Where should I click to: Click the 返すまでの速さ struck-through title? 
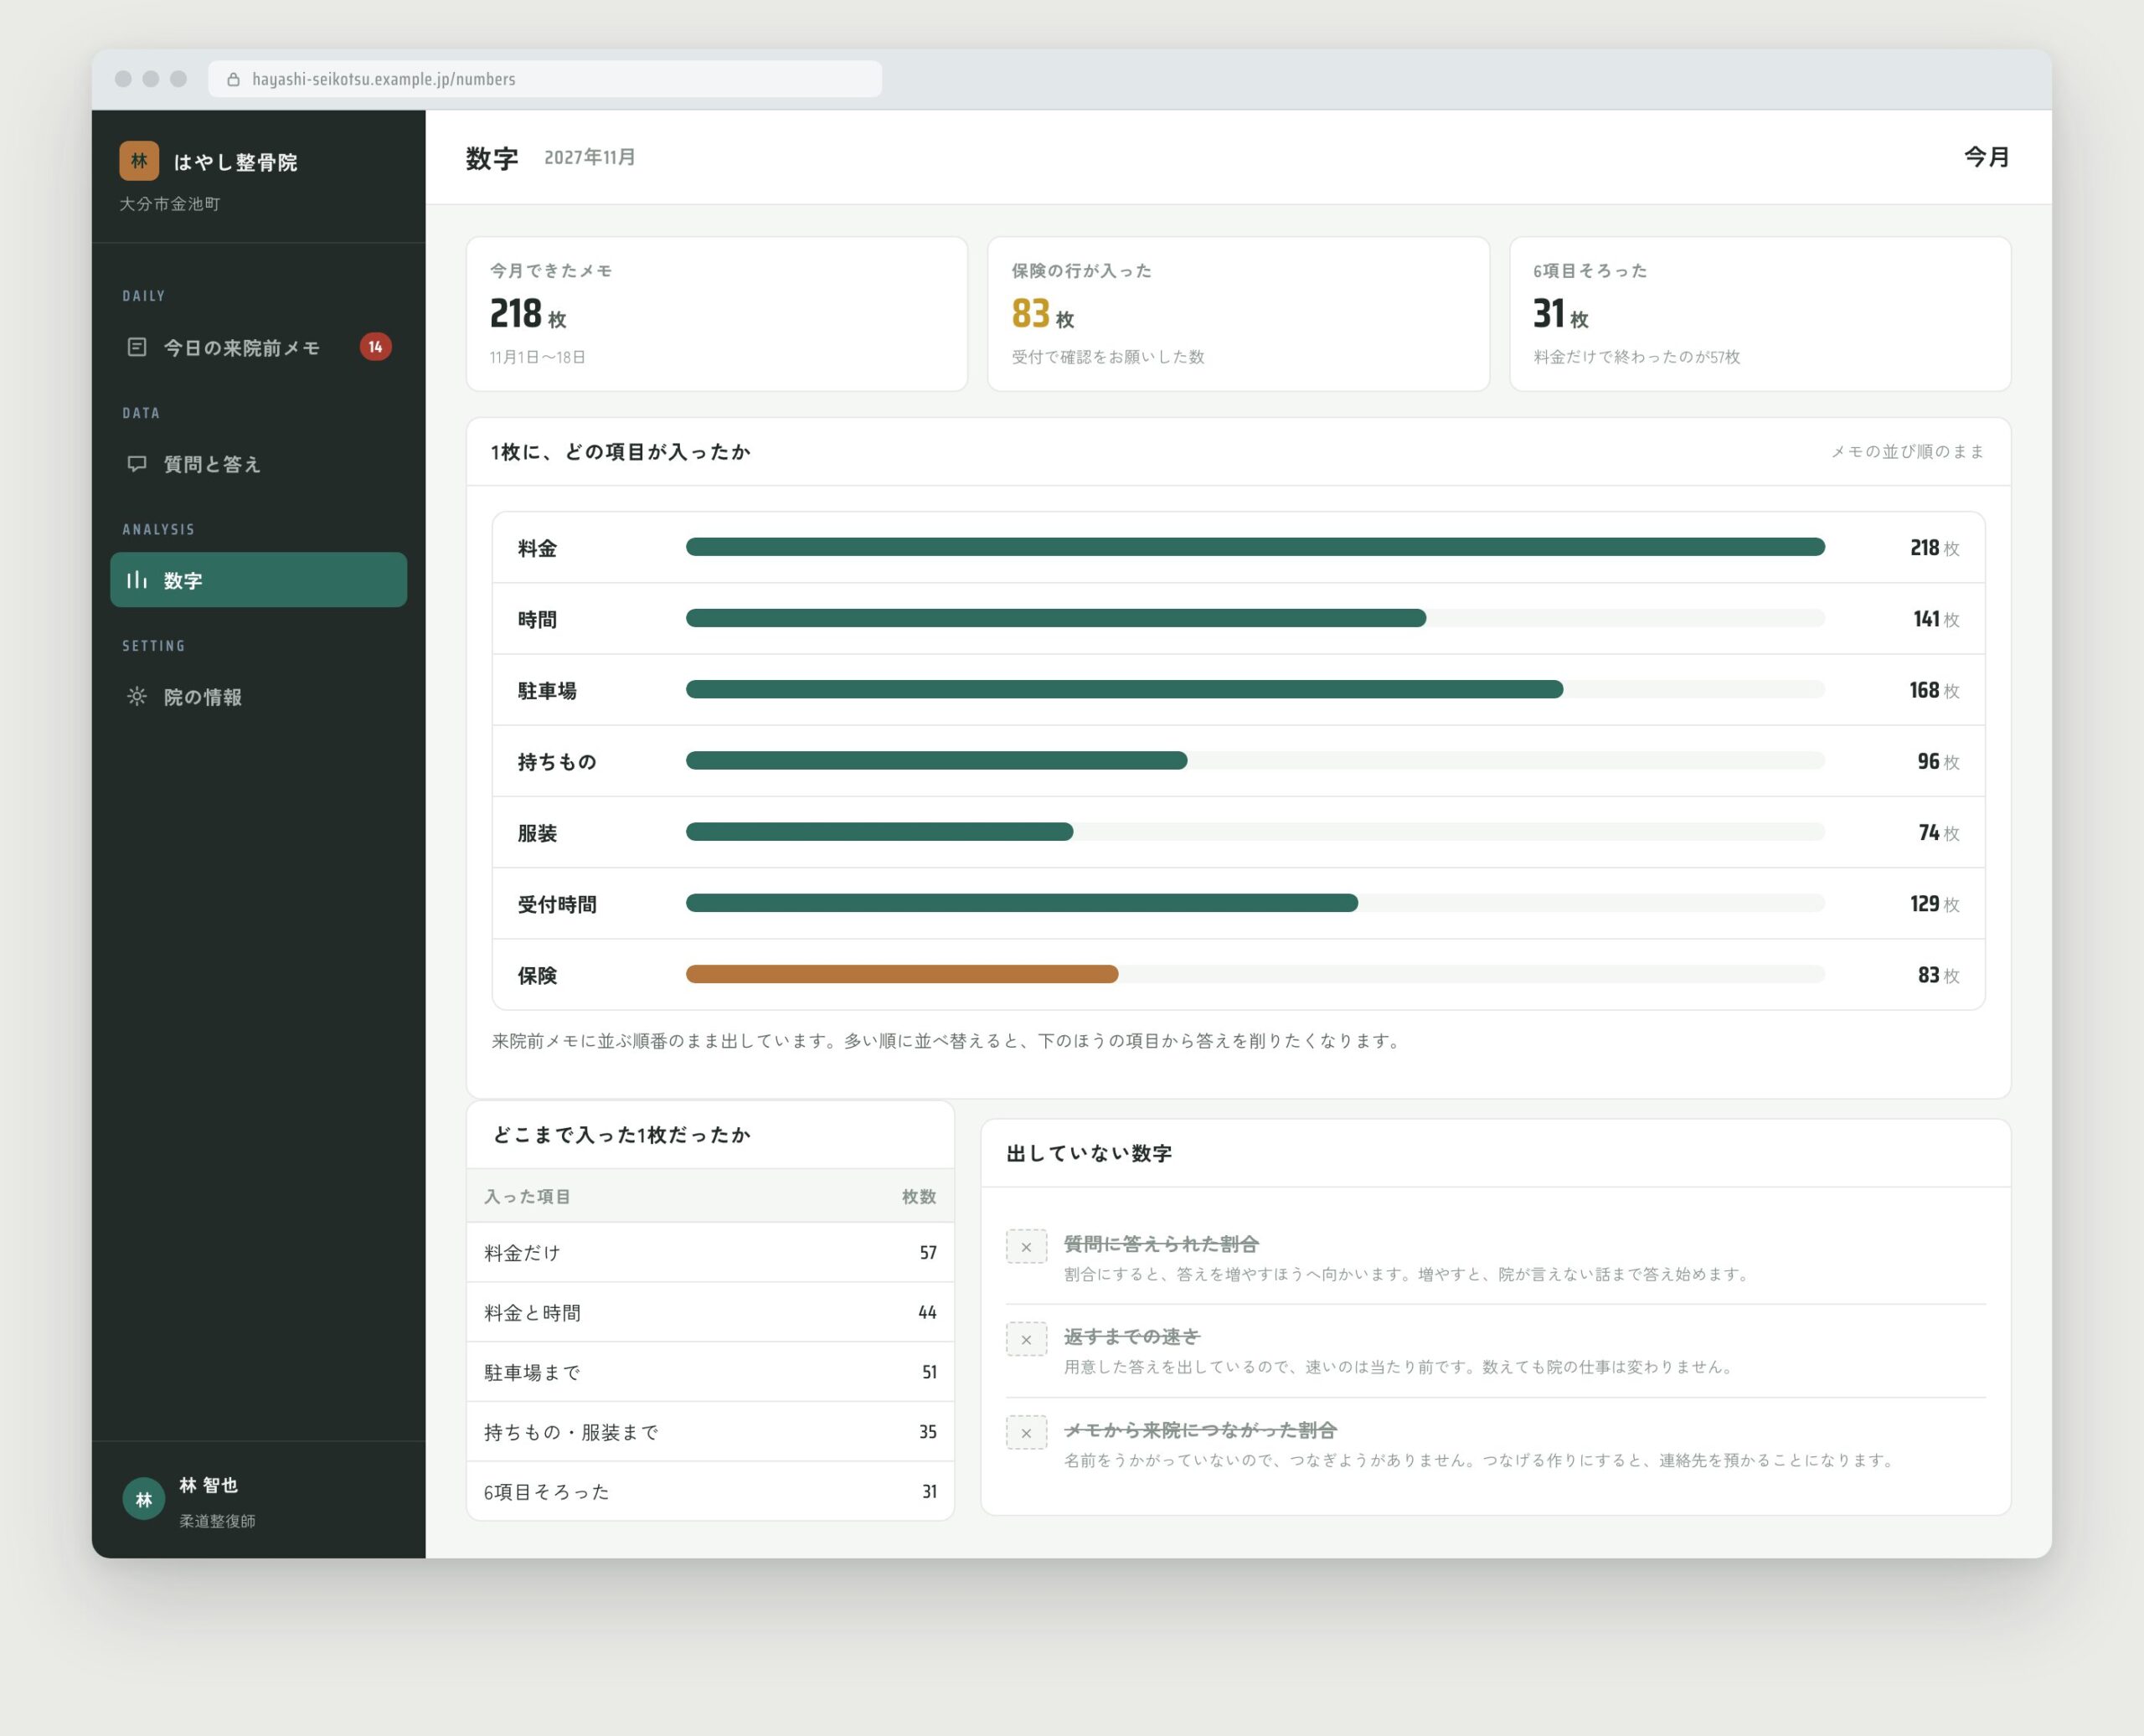(1132, 1337)
